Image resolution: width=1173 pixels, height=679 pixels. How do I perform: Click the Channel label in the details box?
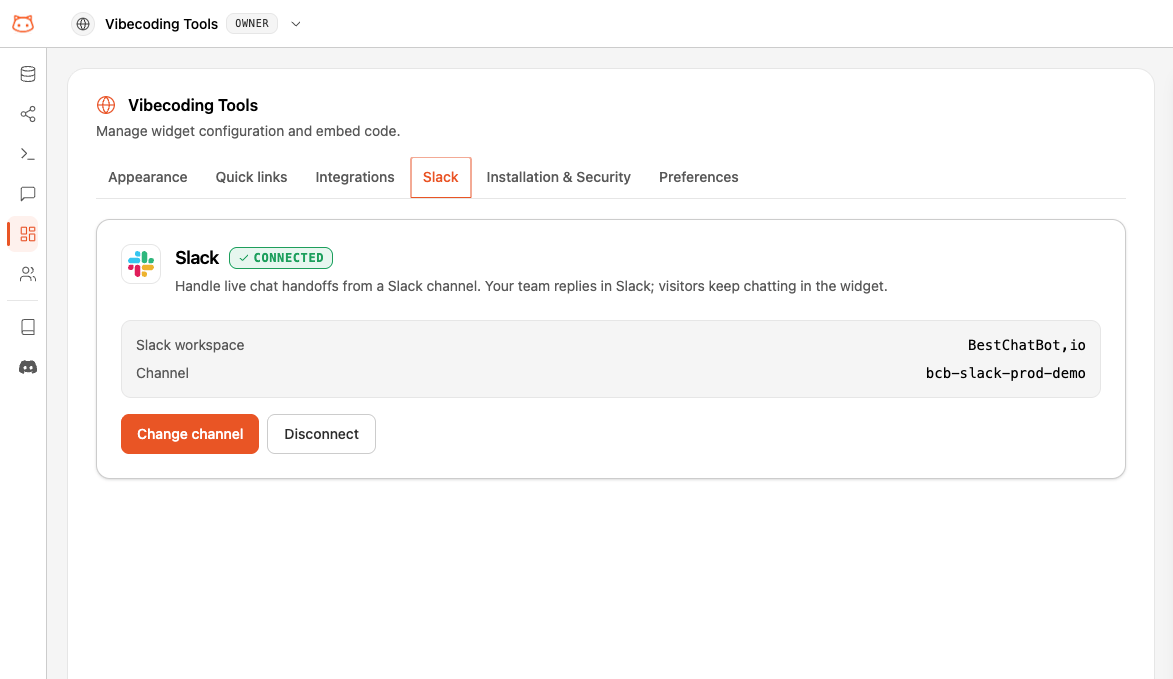162,373
